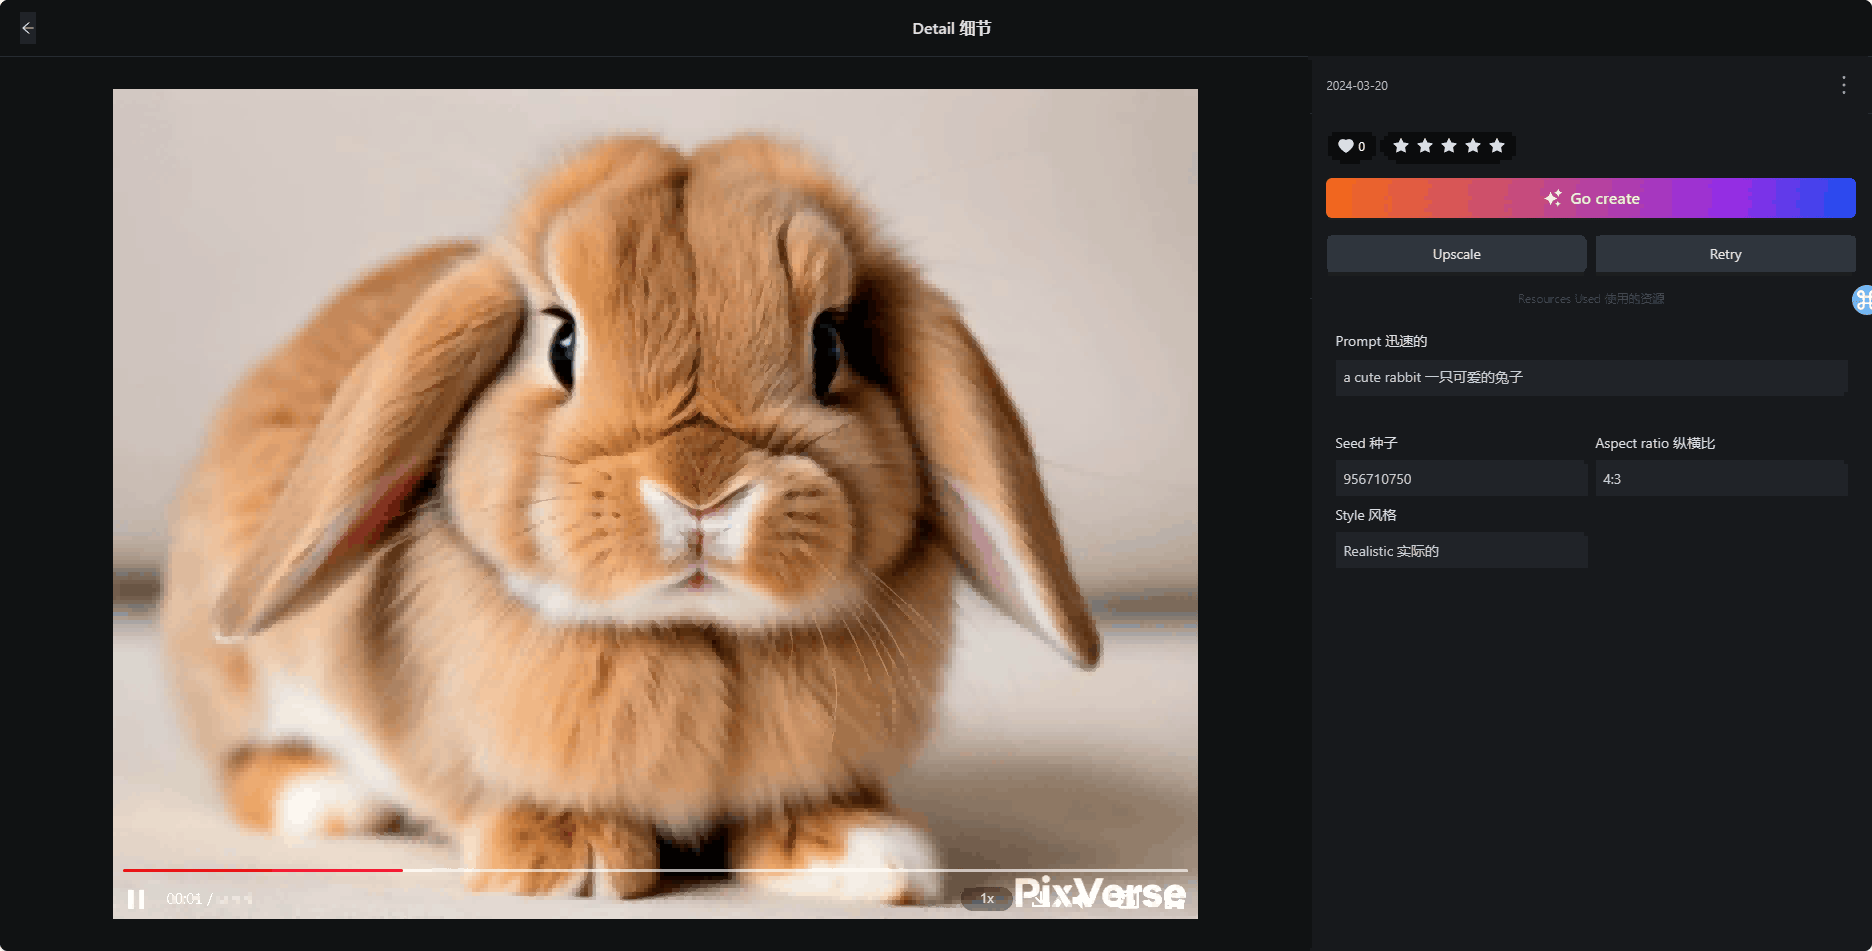The width and height of the screenshot is (1872, 951).
Task: Pause the video with the pause icon
Action: pos(136,898)
